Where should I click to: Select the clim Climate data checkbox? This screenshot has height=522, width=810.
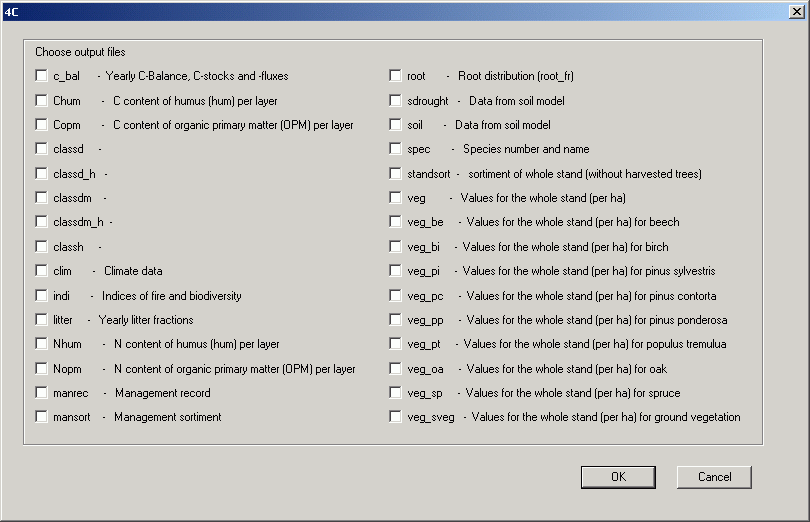[x=41, y=271]
